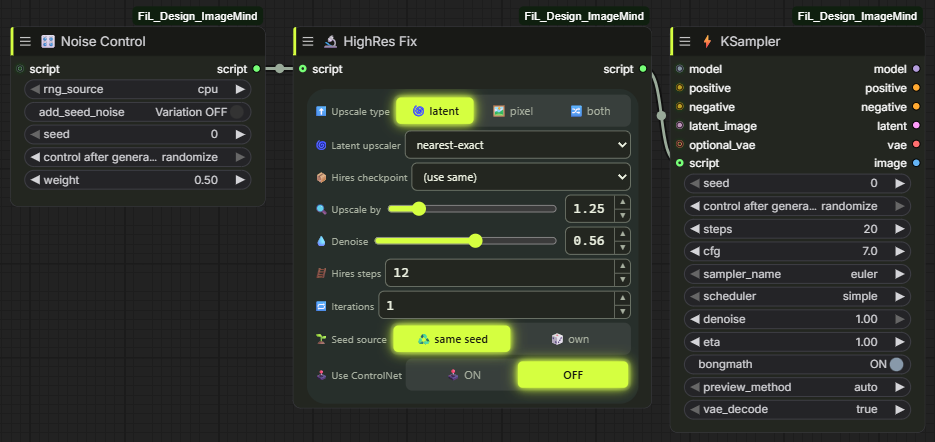Click the KSampler negative input socket
The width and height of the screenshot is (935, 442).
pos(679,107)
